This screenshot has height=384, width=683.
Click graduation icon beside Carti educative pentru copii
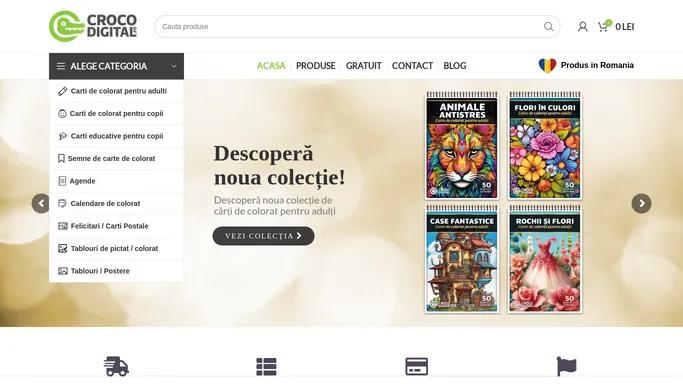[62, 136]
